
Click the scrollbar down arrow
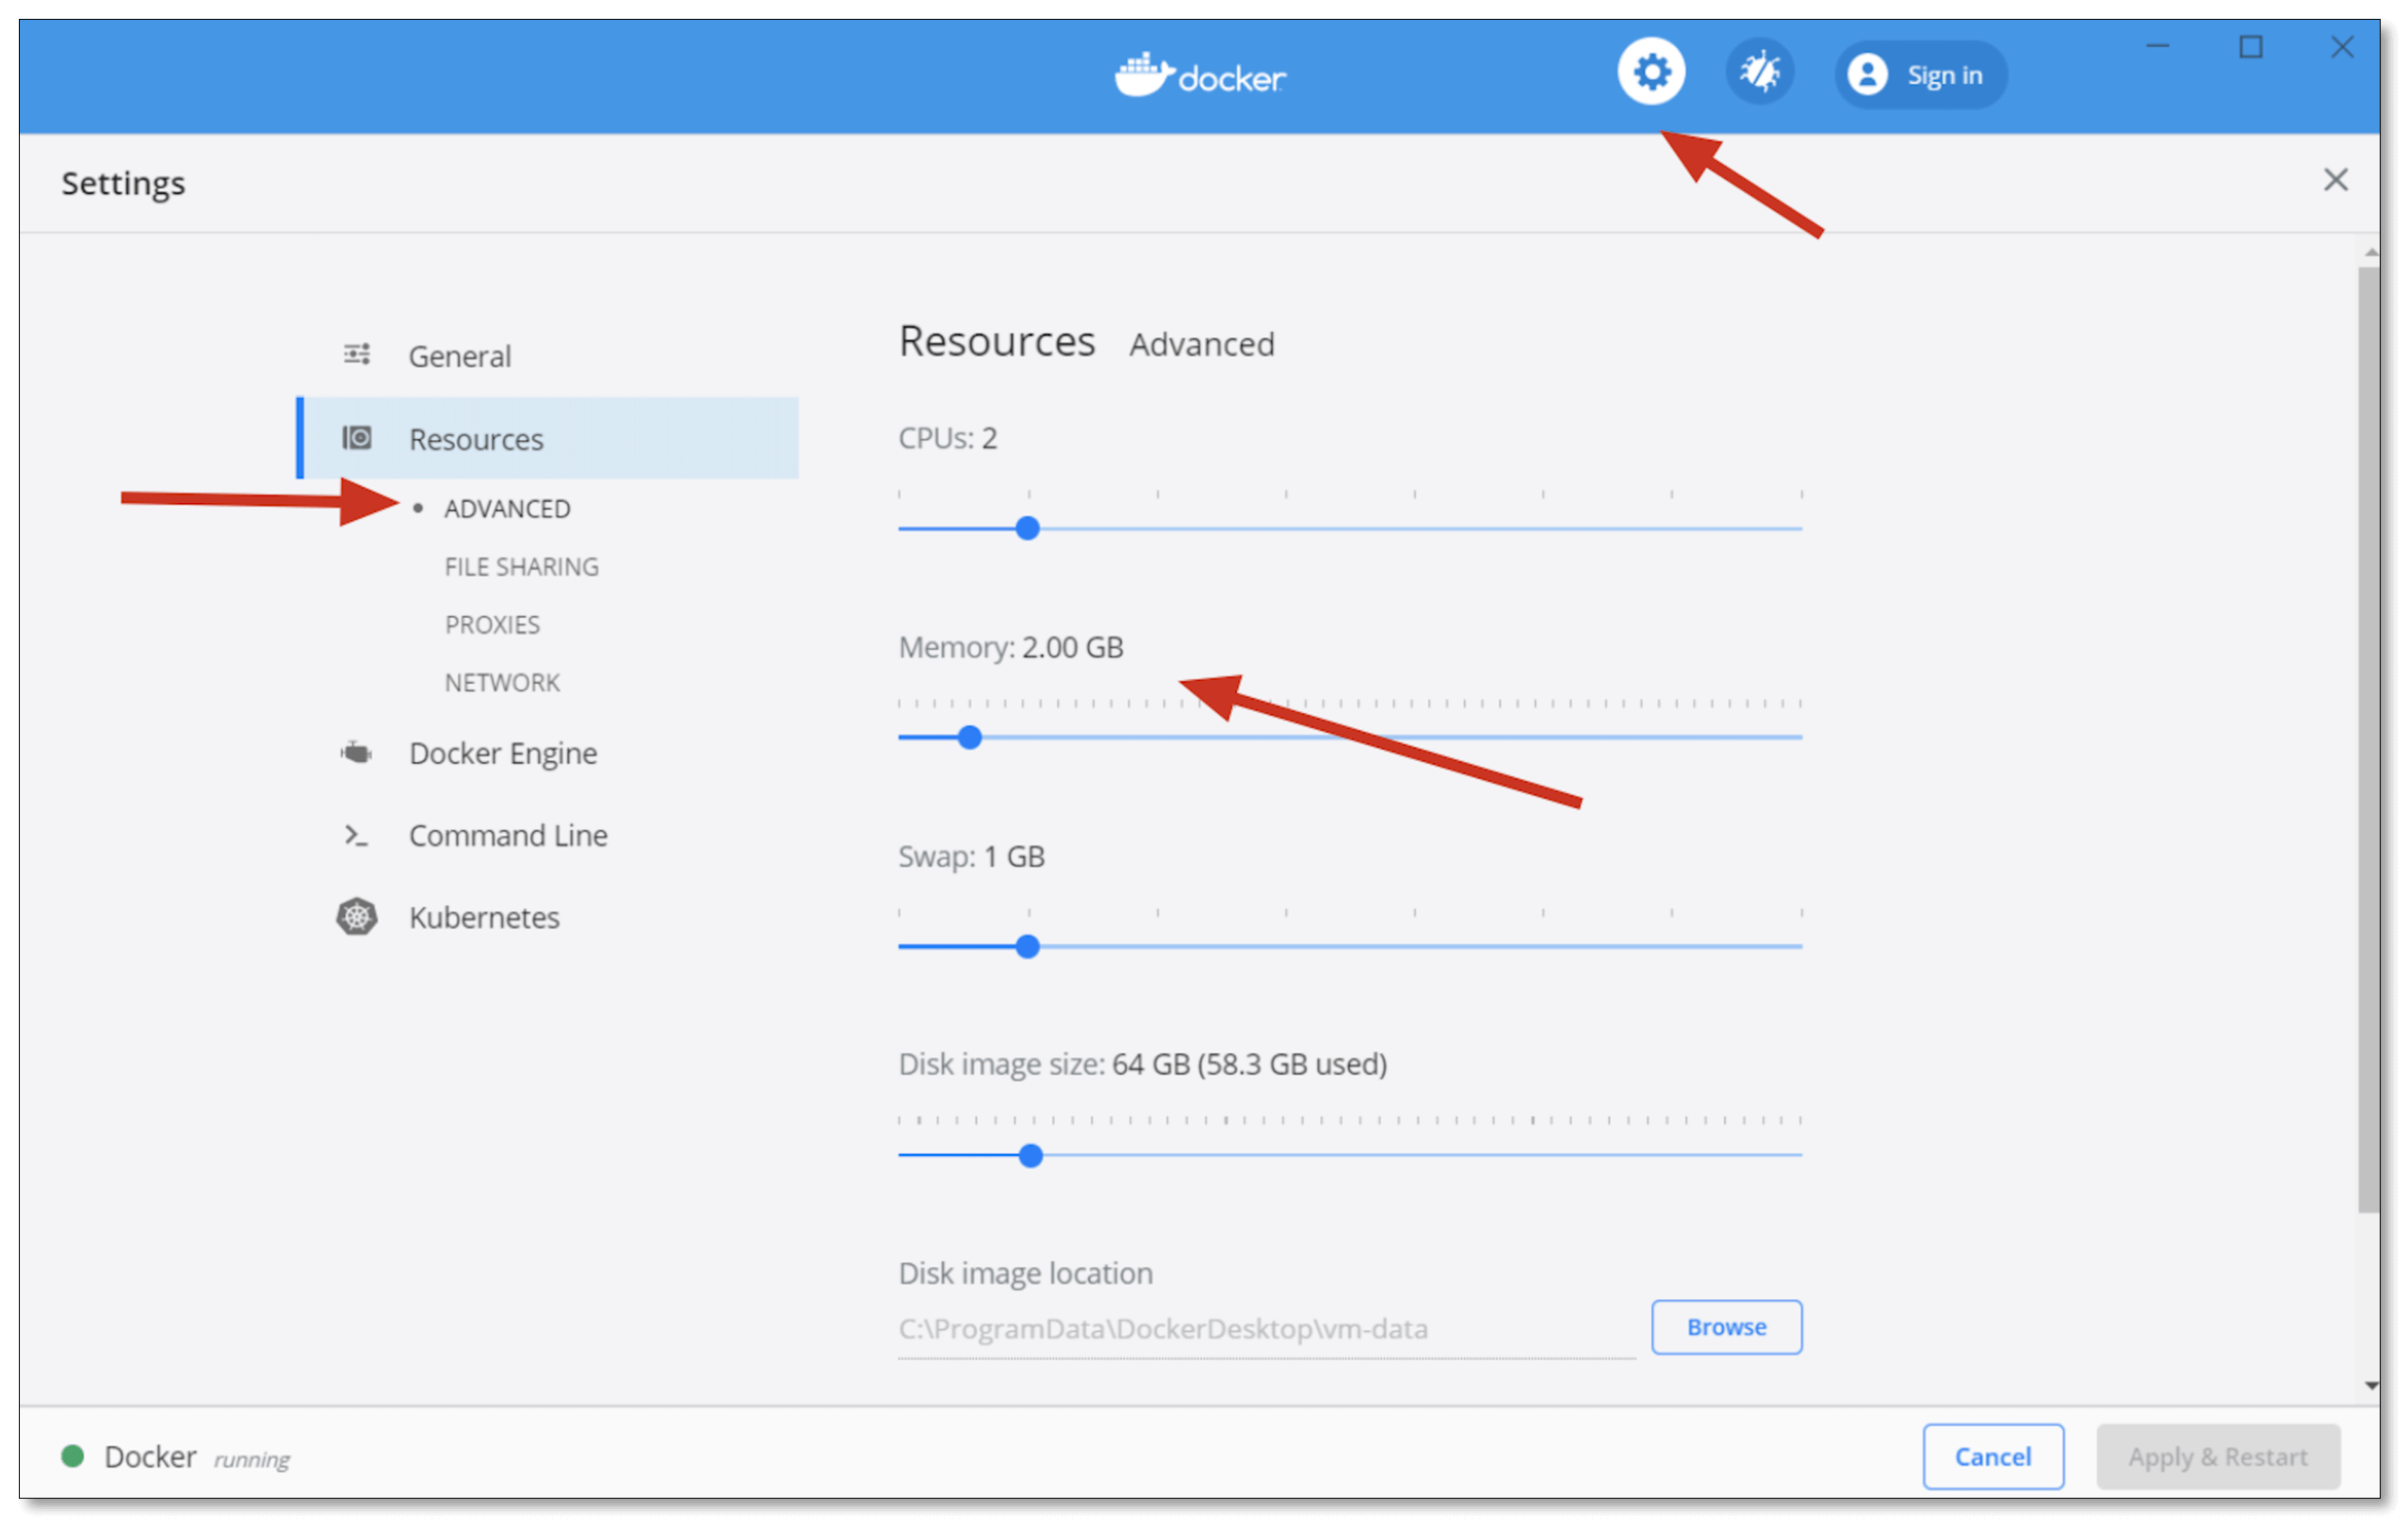click(x=2370, y=1385)
